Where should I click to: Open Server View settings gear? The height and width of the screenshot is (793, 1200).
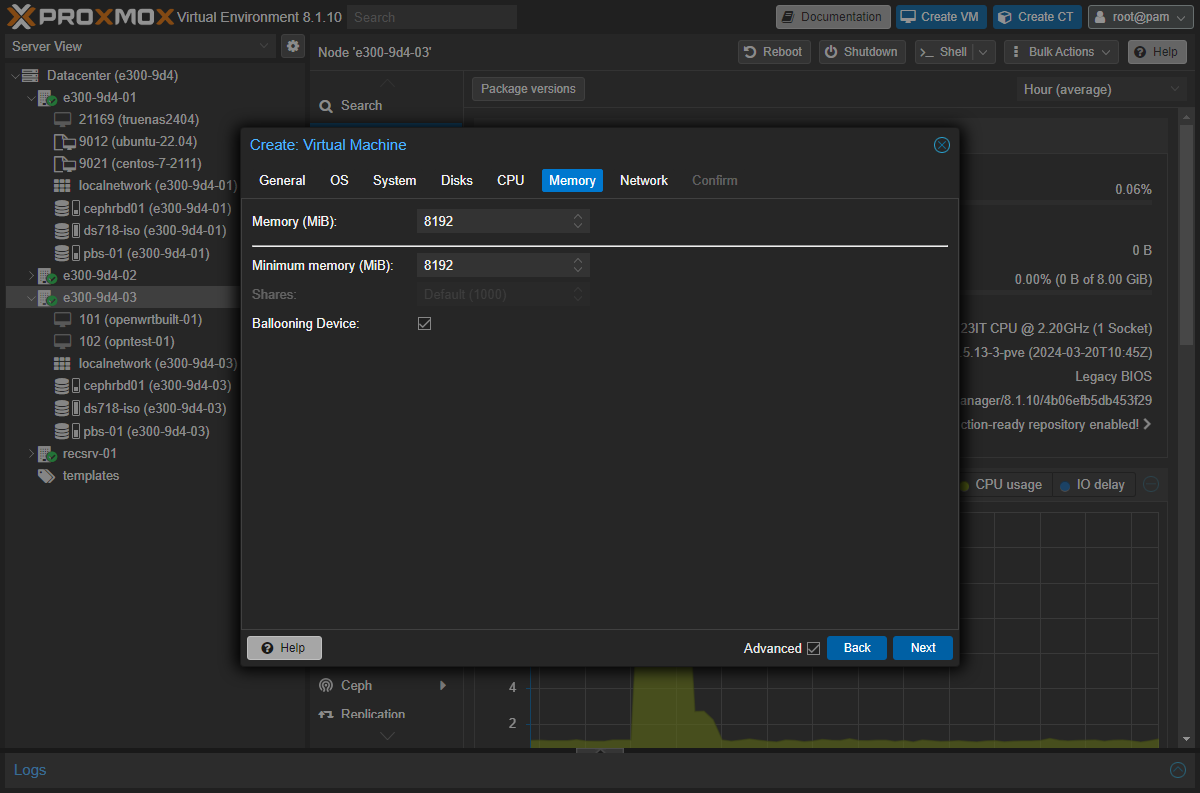292,46
